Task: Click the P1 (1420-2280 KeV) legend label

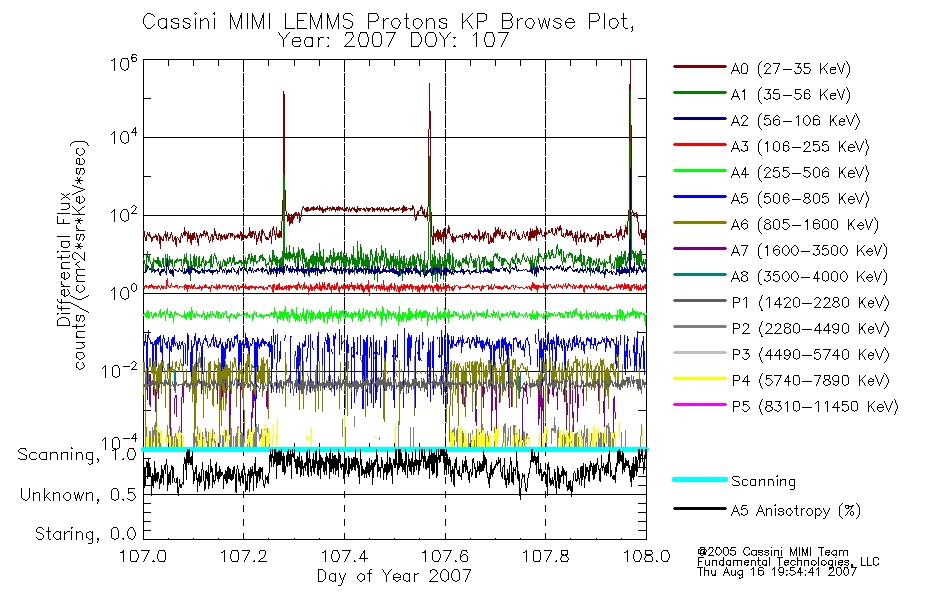Action: [x=810, y=302]
